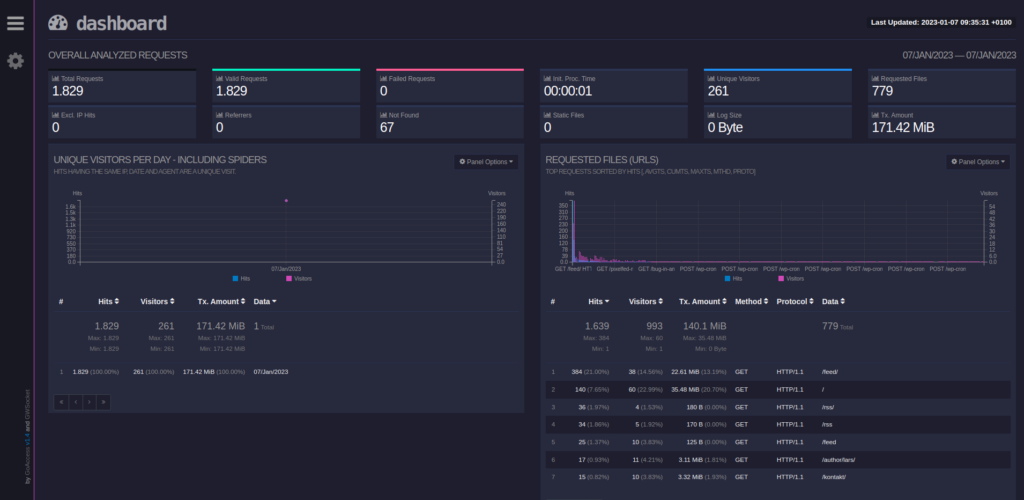Sort visitors table by Tx. Amount
The width and height of the screenshot is (1024, 500).
tap(222, 302)
